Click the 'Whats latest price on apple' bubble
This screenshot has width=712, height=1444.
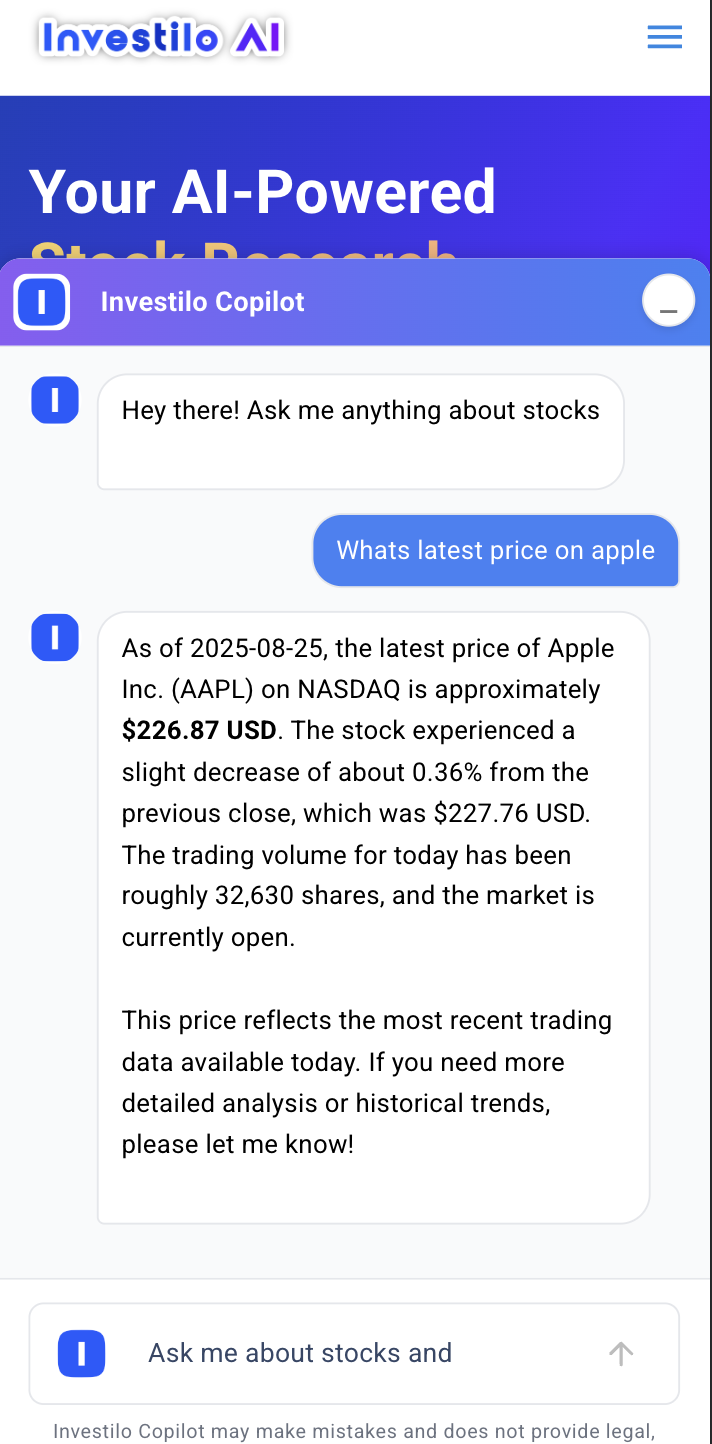(496, 550)
